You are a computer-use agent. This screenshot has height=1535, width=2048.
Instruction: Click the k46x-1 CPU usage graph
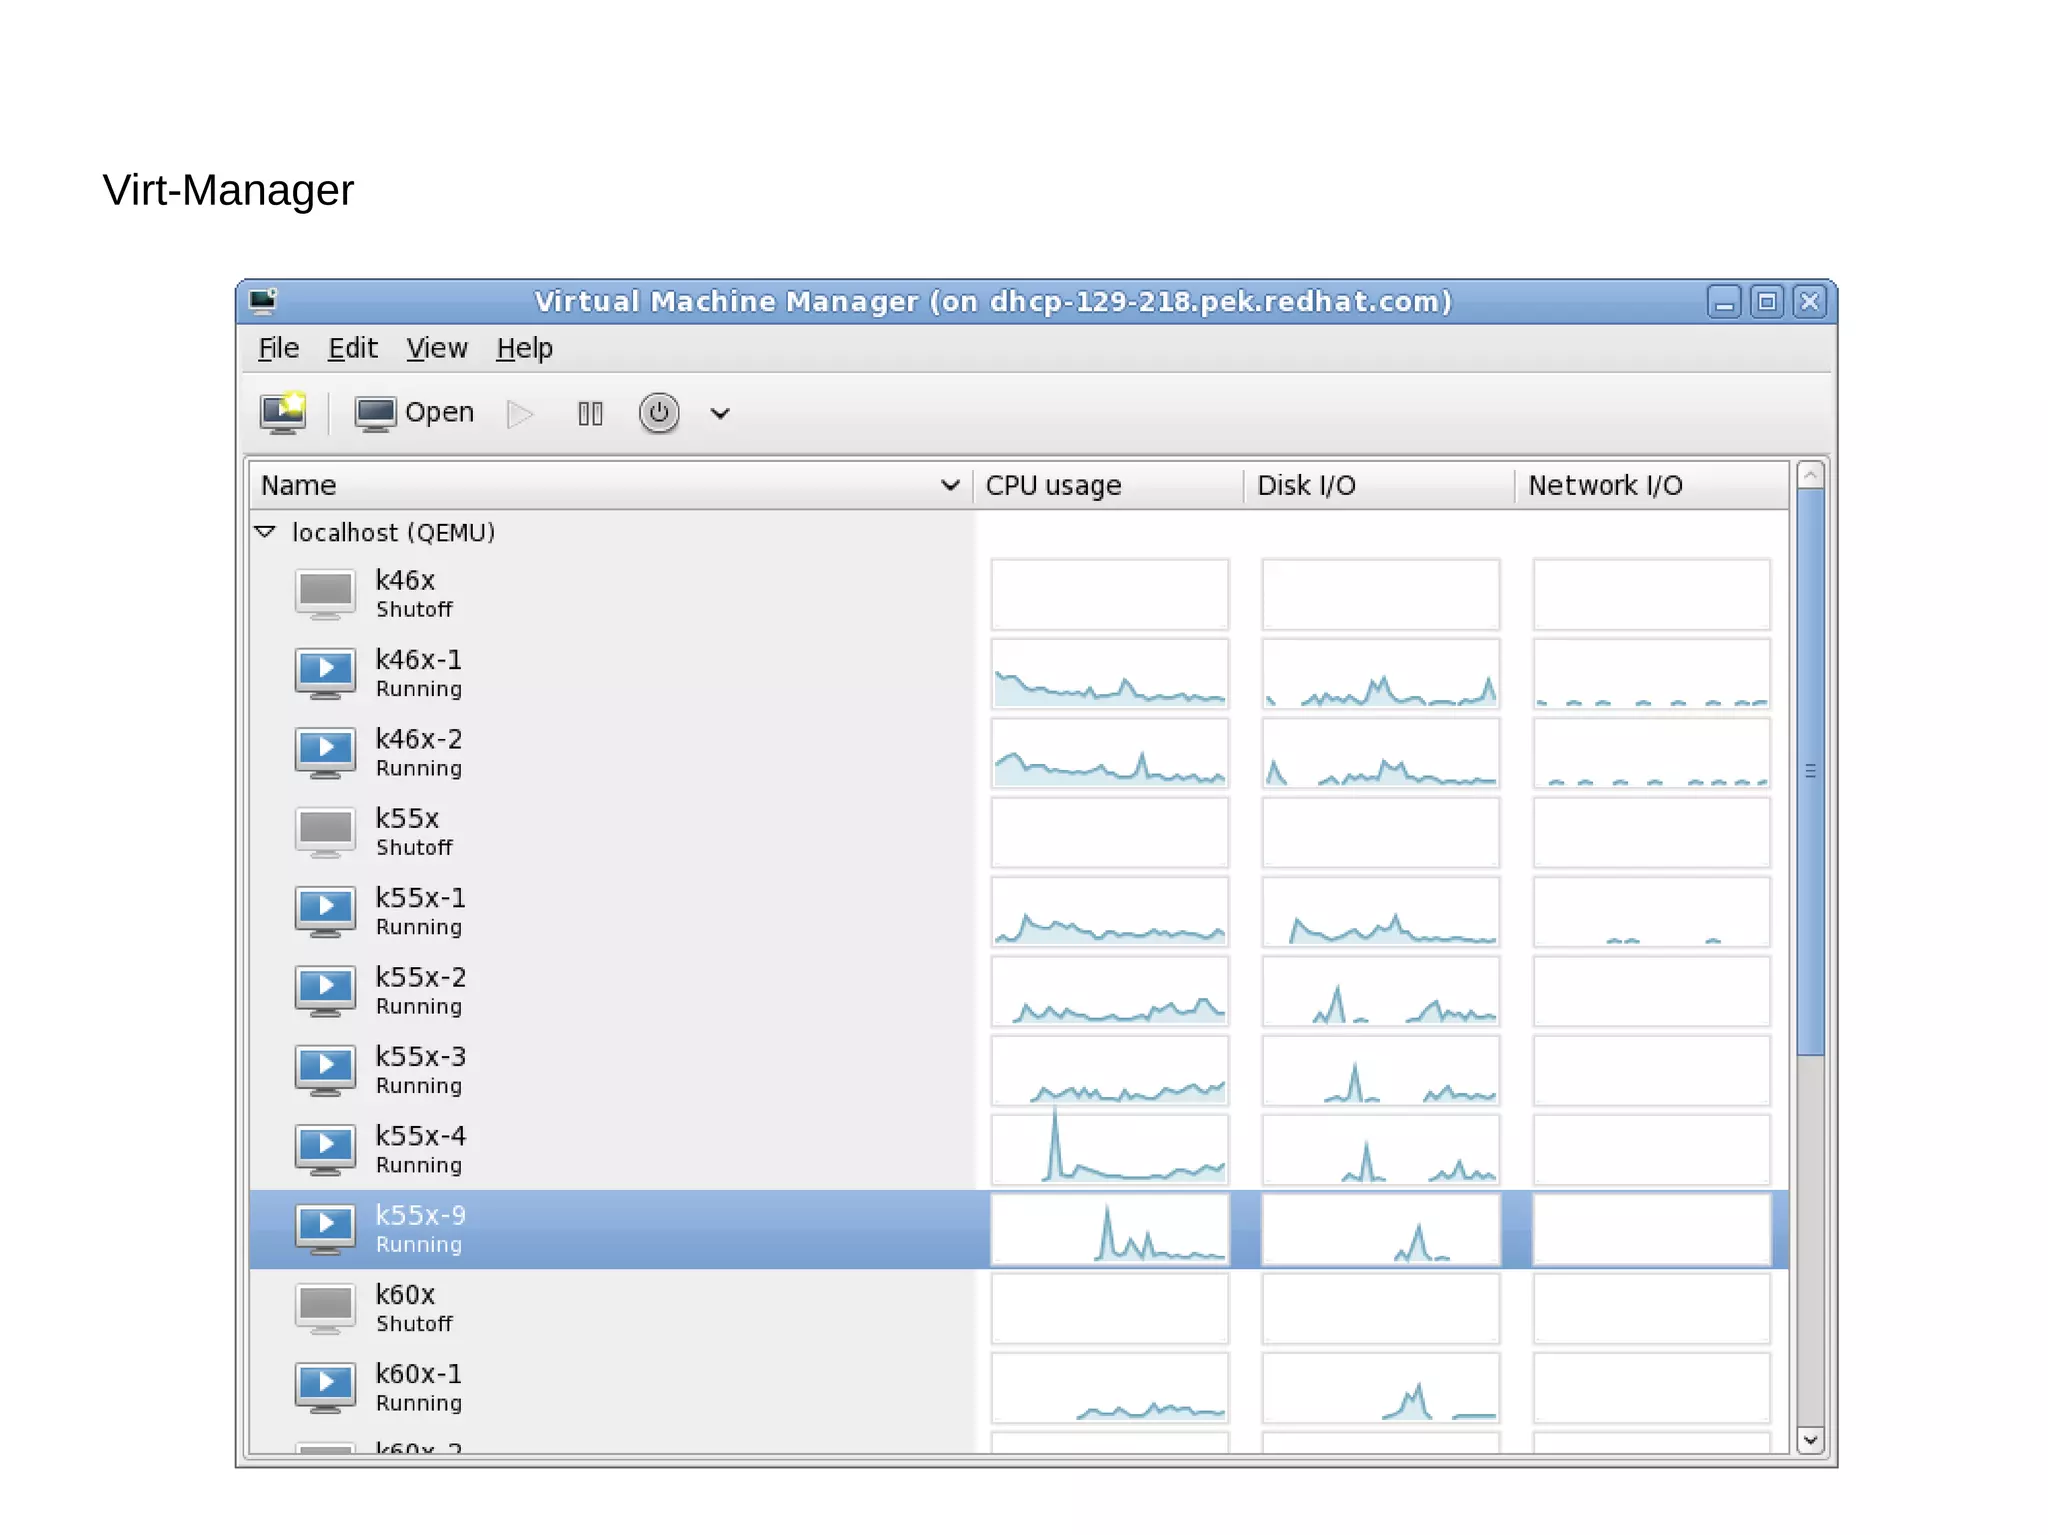(x=1109, y=674)
